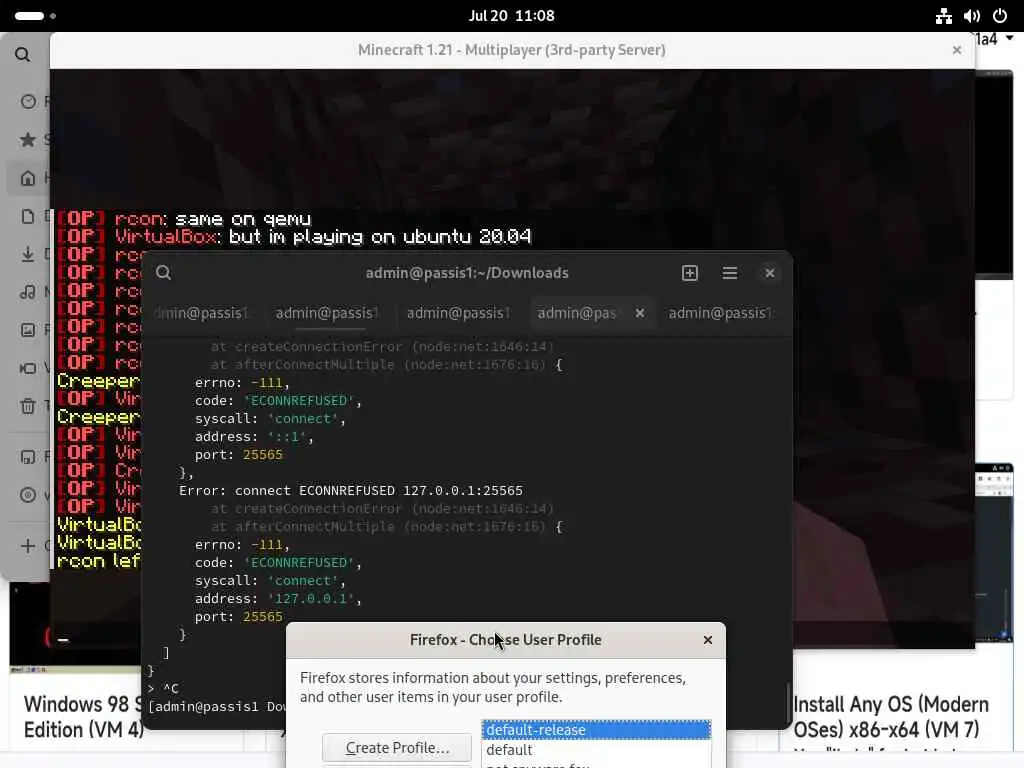The height and width of the screenshot is (768, 1024).
Task: Click the [admin@passis1 shell prompt line
Action: point(216,707)
